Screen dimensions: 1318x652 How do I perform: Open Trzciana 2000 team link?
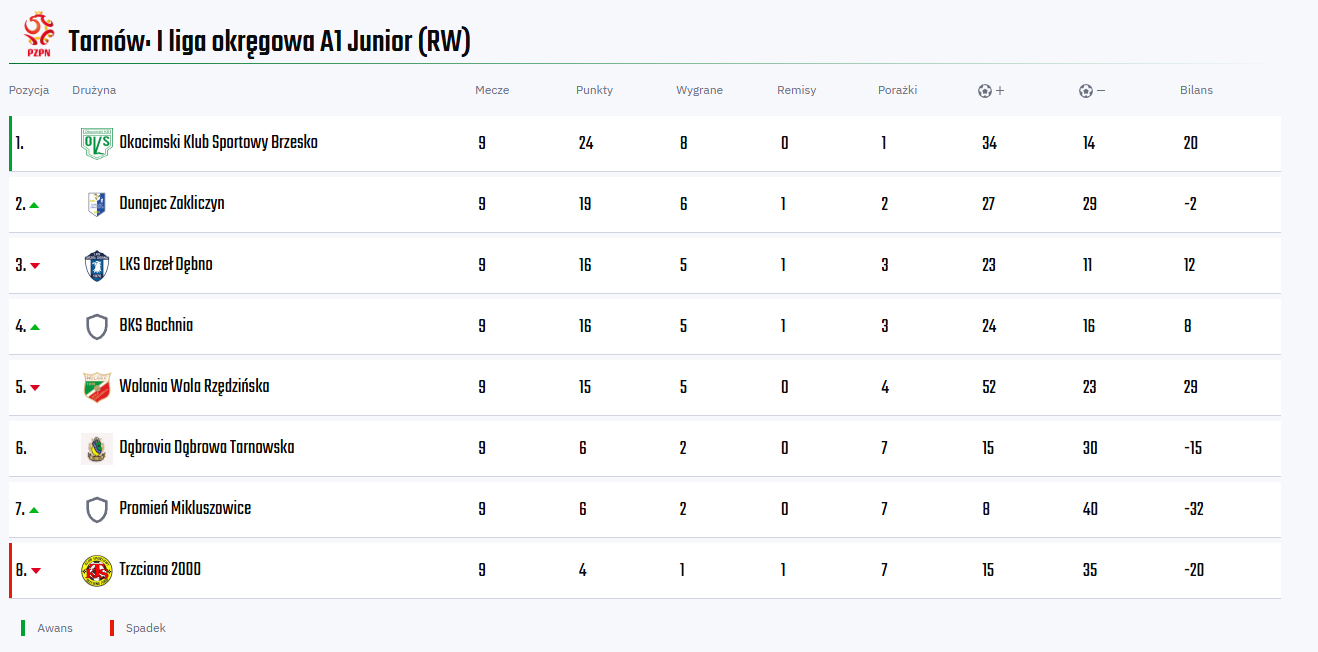coord(160,569)
